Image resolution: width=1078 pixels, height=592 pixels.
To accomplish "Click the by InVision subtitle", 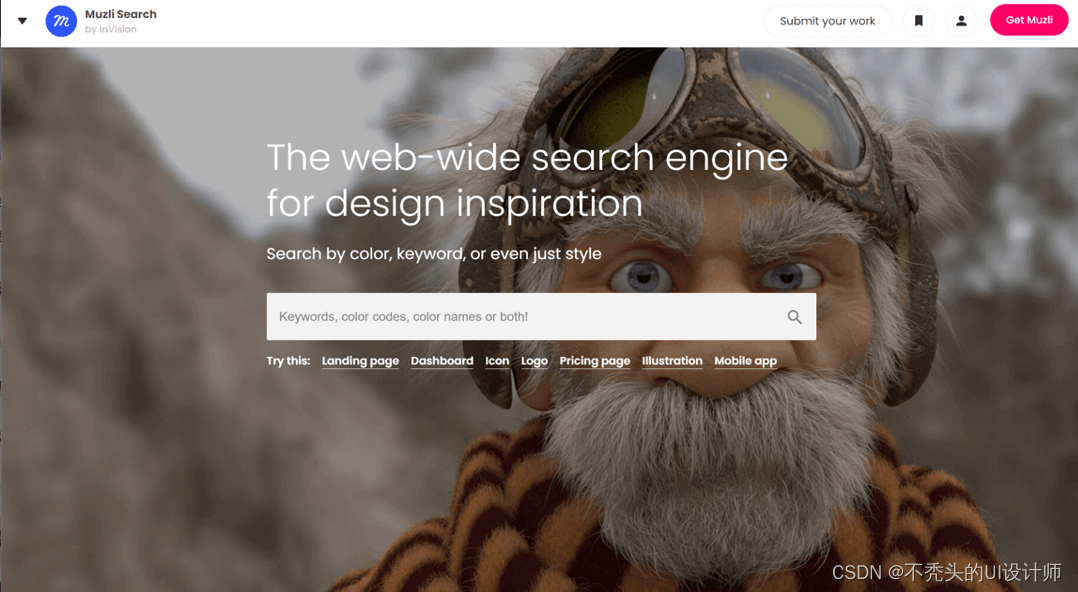I will tap(111, 29).
